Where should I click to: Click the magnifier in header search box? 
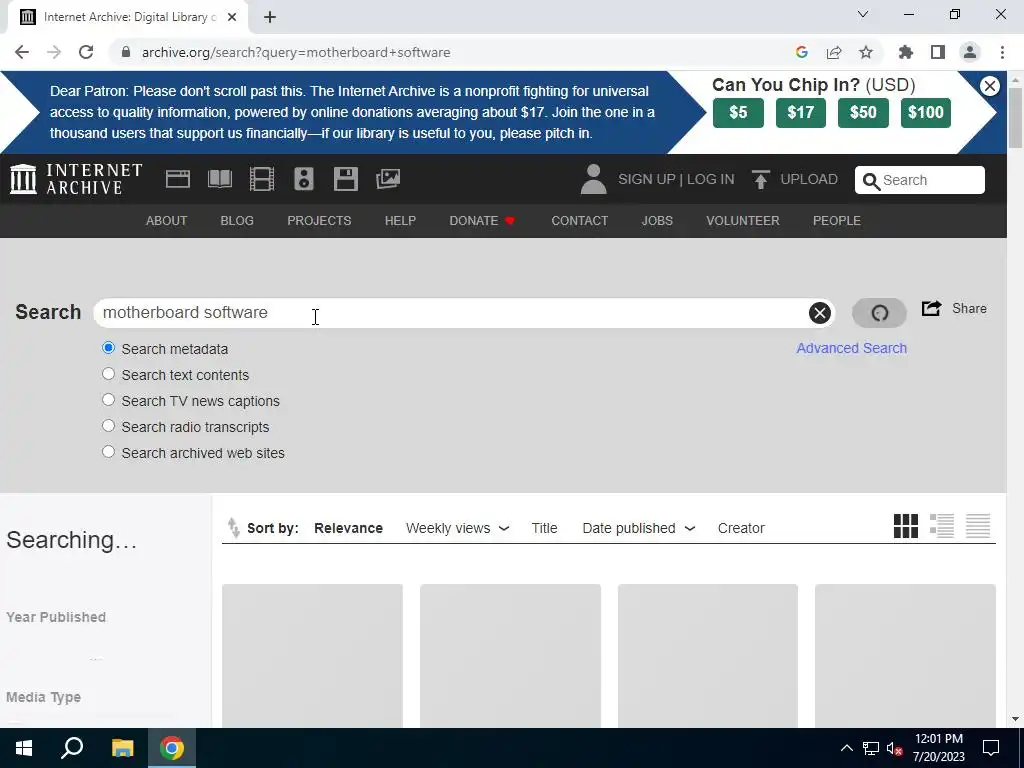[x=871, y=181]
